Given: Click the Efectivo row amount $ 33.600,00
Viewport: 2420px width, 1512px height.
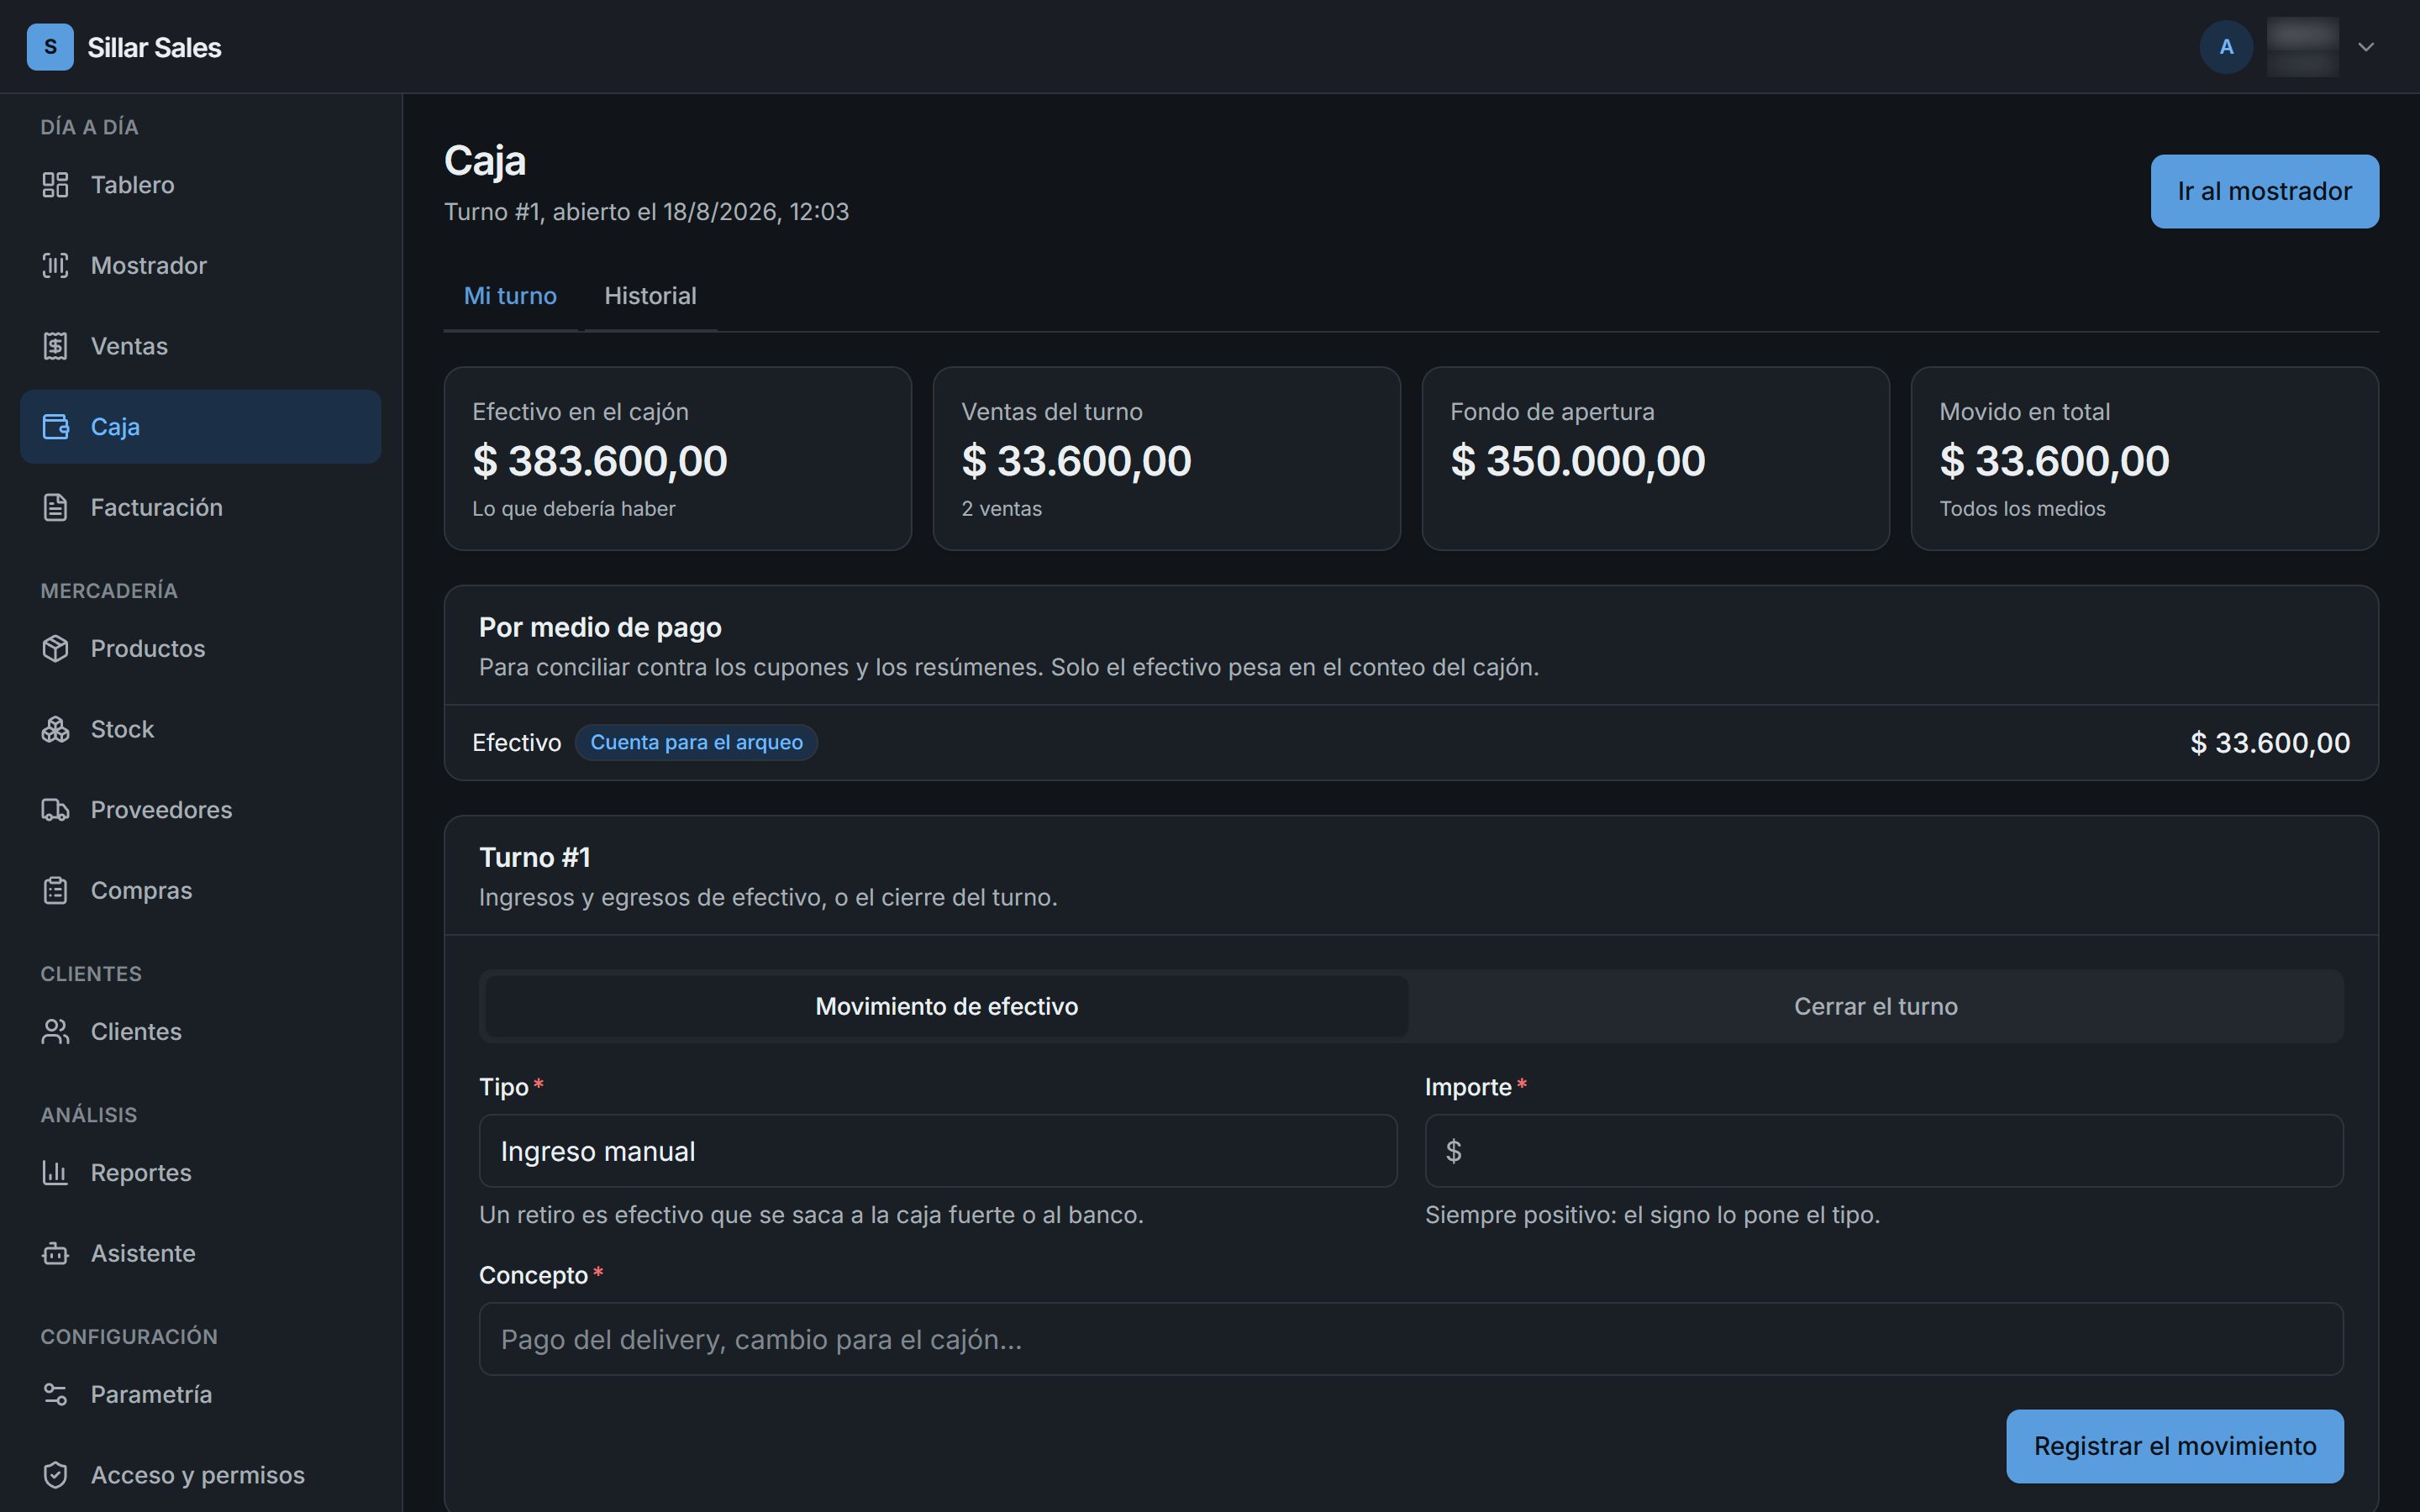Looking at the screenshot, I should point(2270,743).
